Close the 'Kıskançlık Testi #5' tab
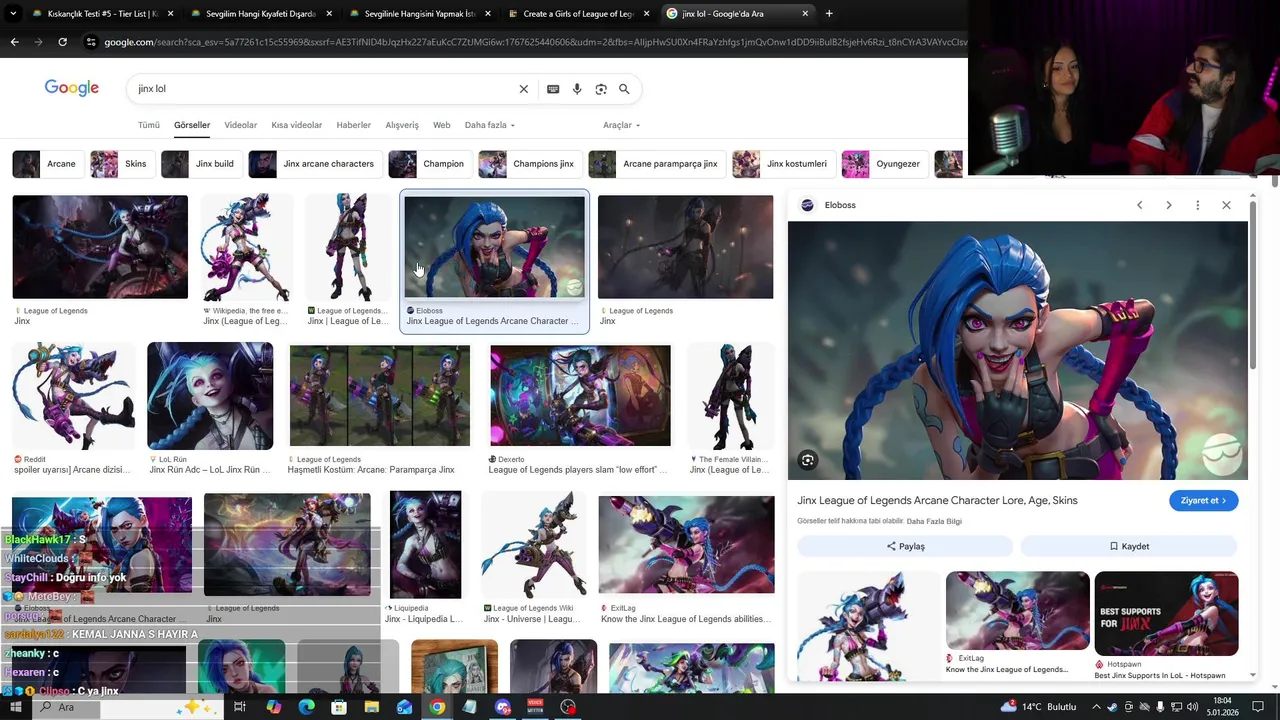This screenshot has height=720, width=1280. (x=170, y=14)
